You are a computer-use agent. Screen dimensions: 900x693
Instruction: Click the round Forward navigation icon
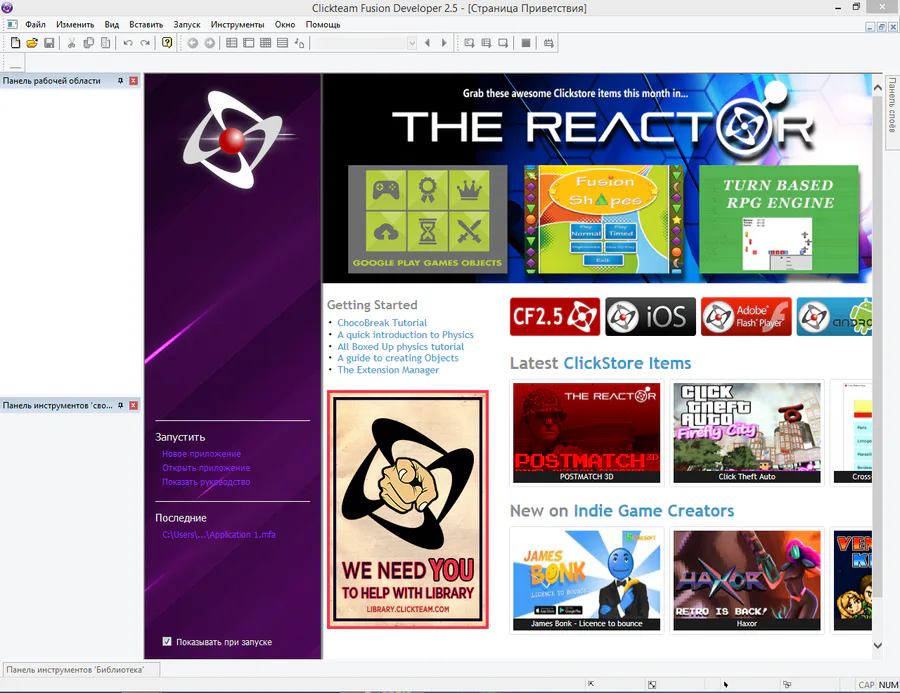[x=210, y=43]
